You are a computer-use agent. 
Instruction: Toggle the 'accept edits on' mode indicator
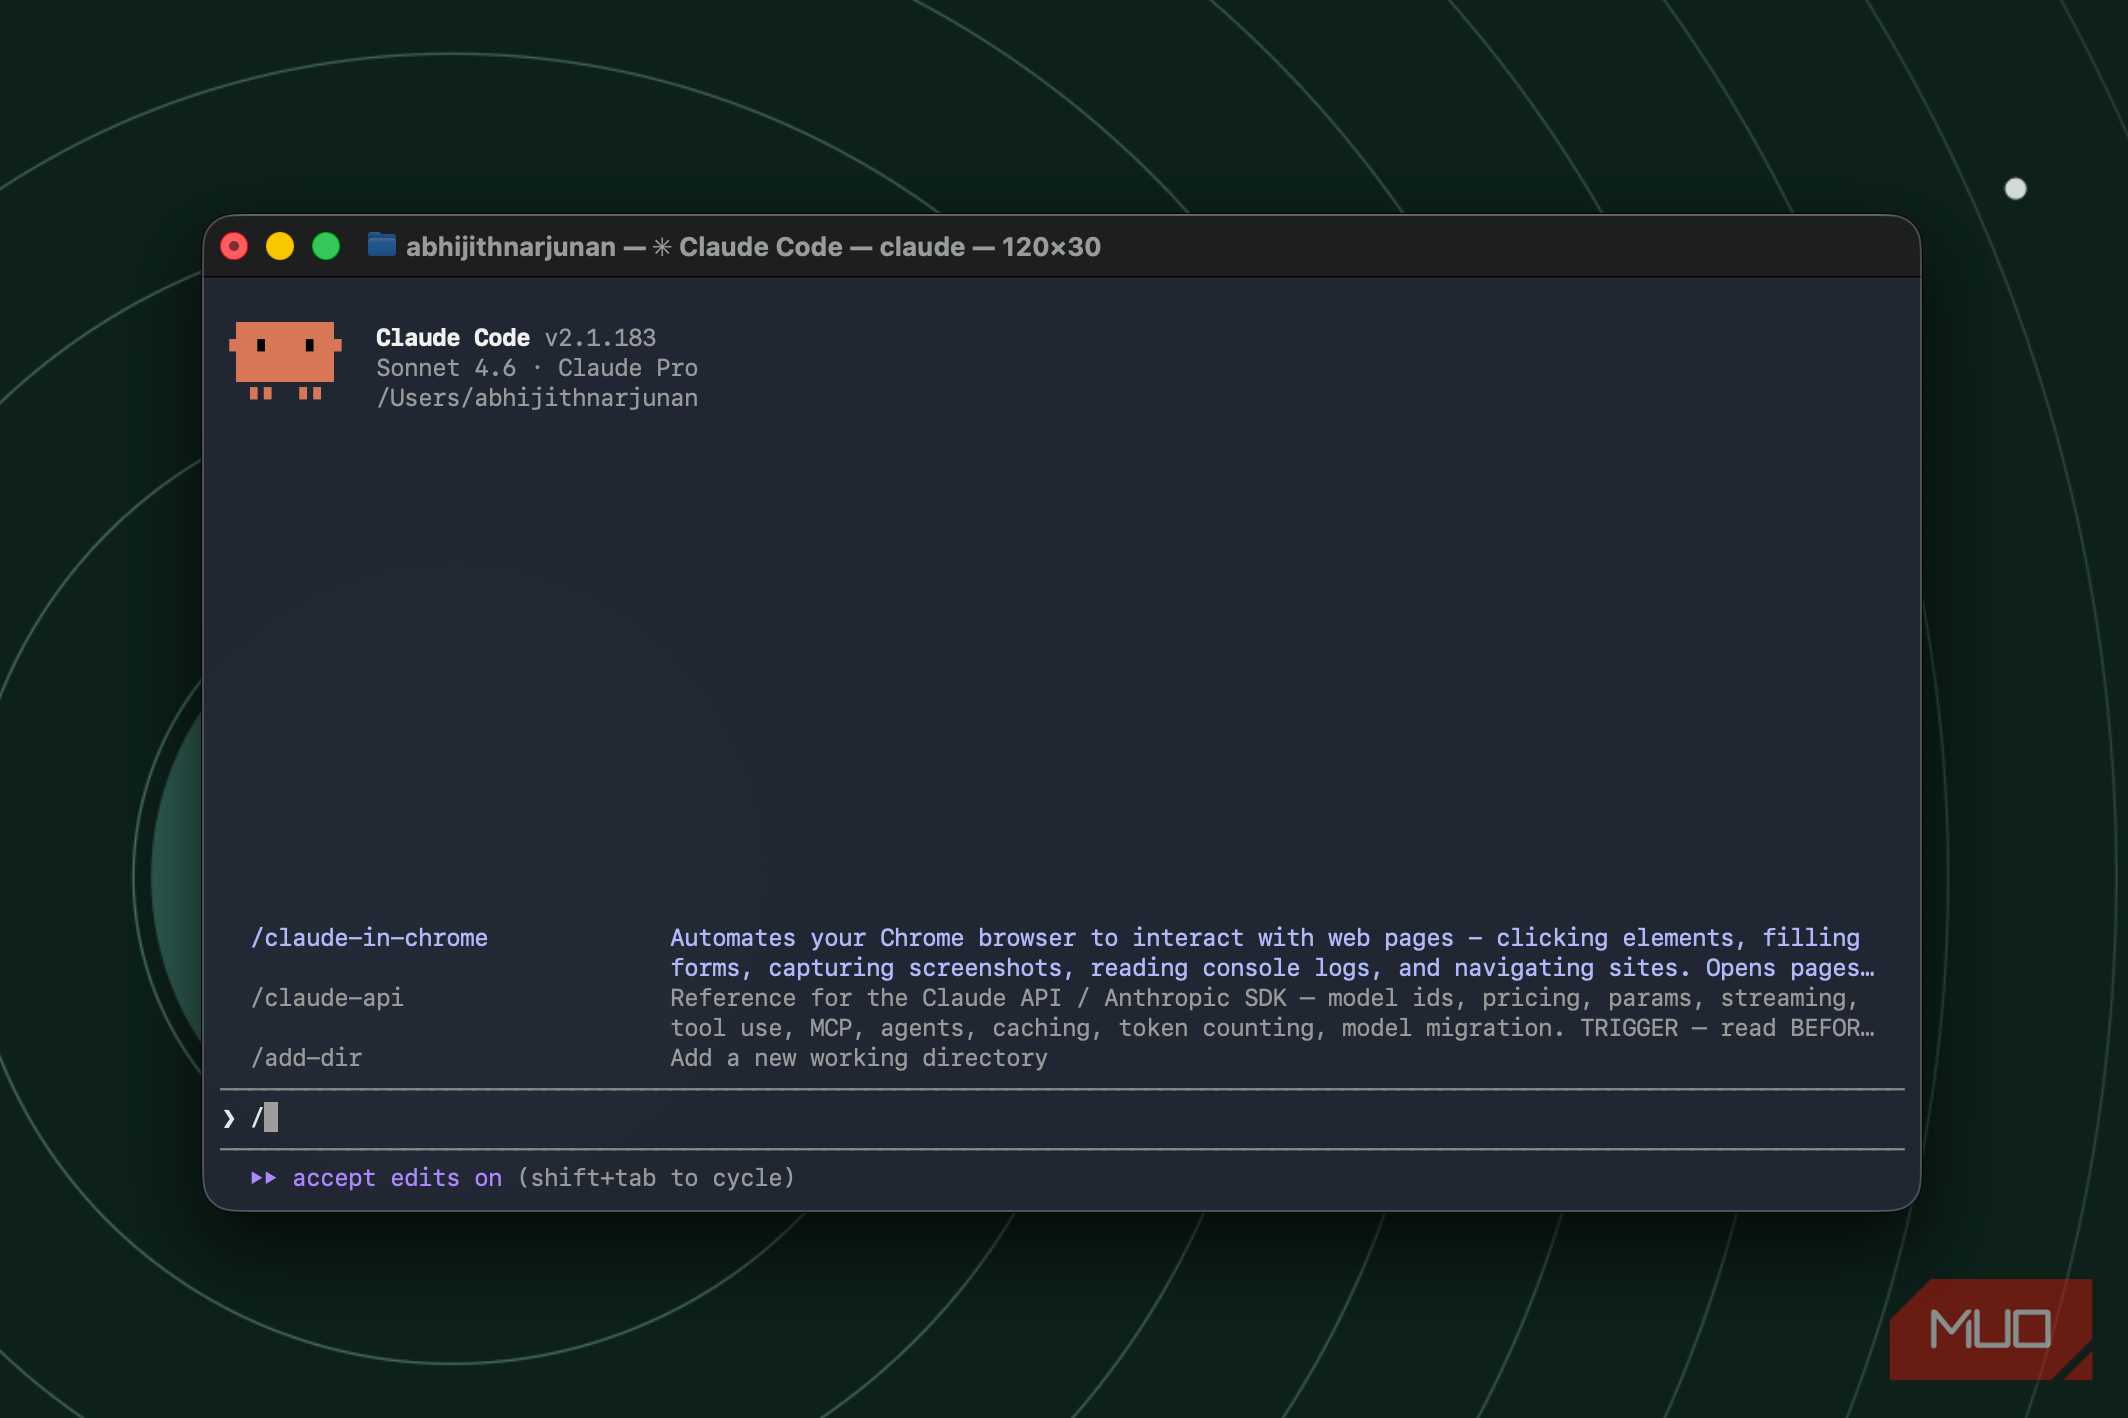point(397,1178)
